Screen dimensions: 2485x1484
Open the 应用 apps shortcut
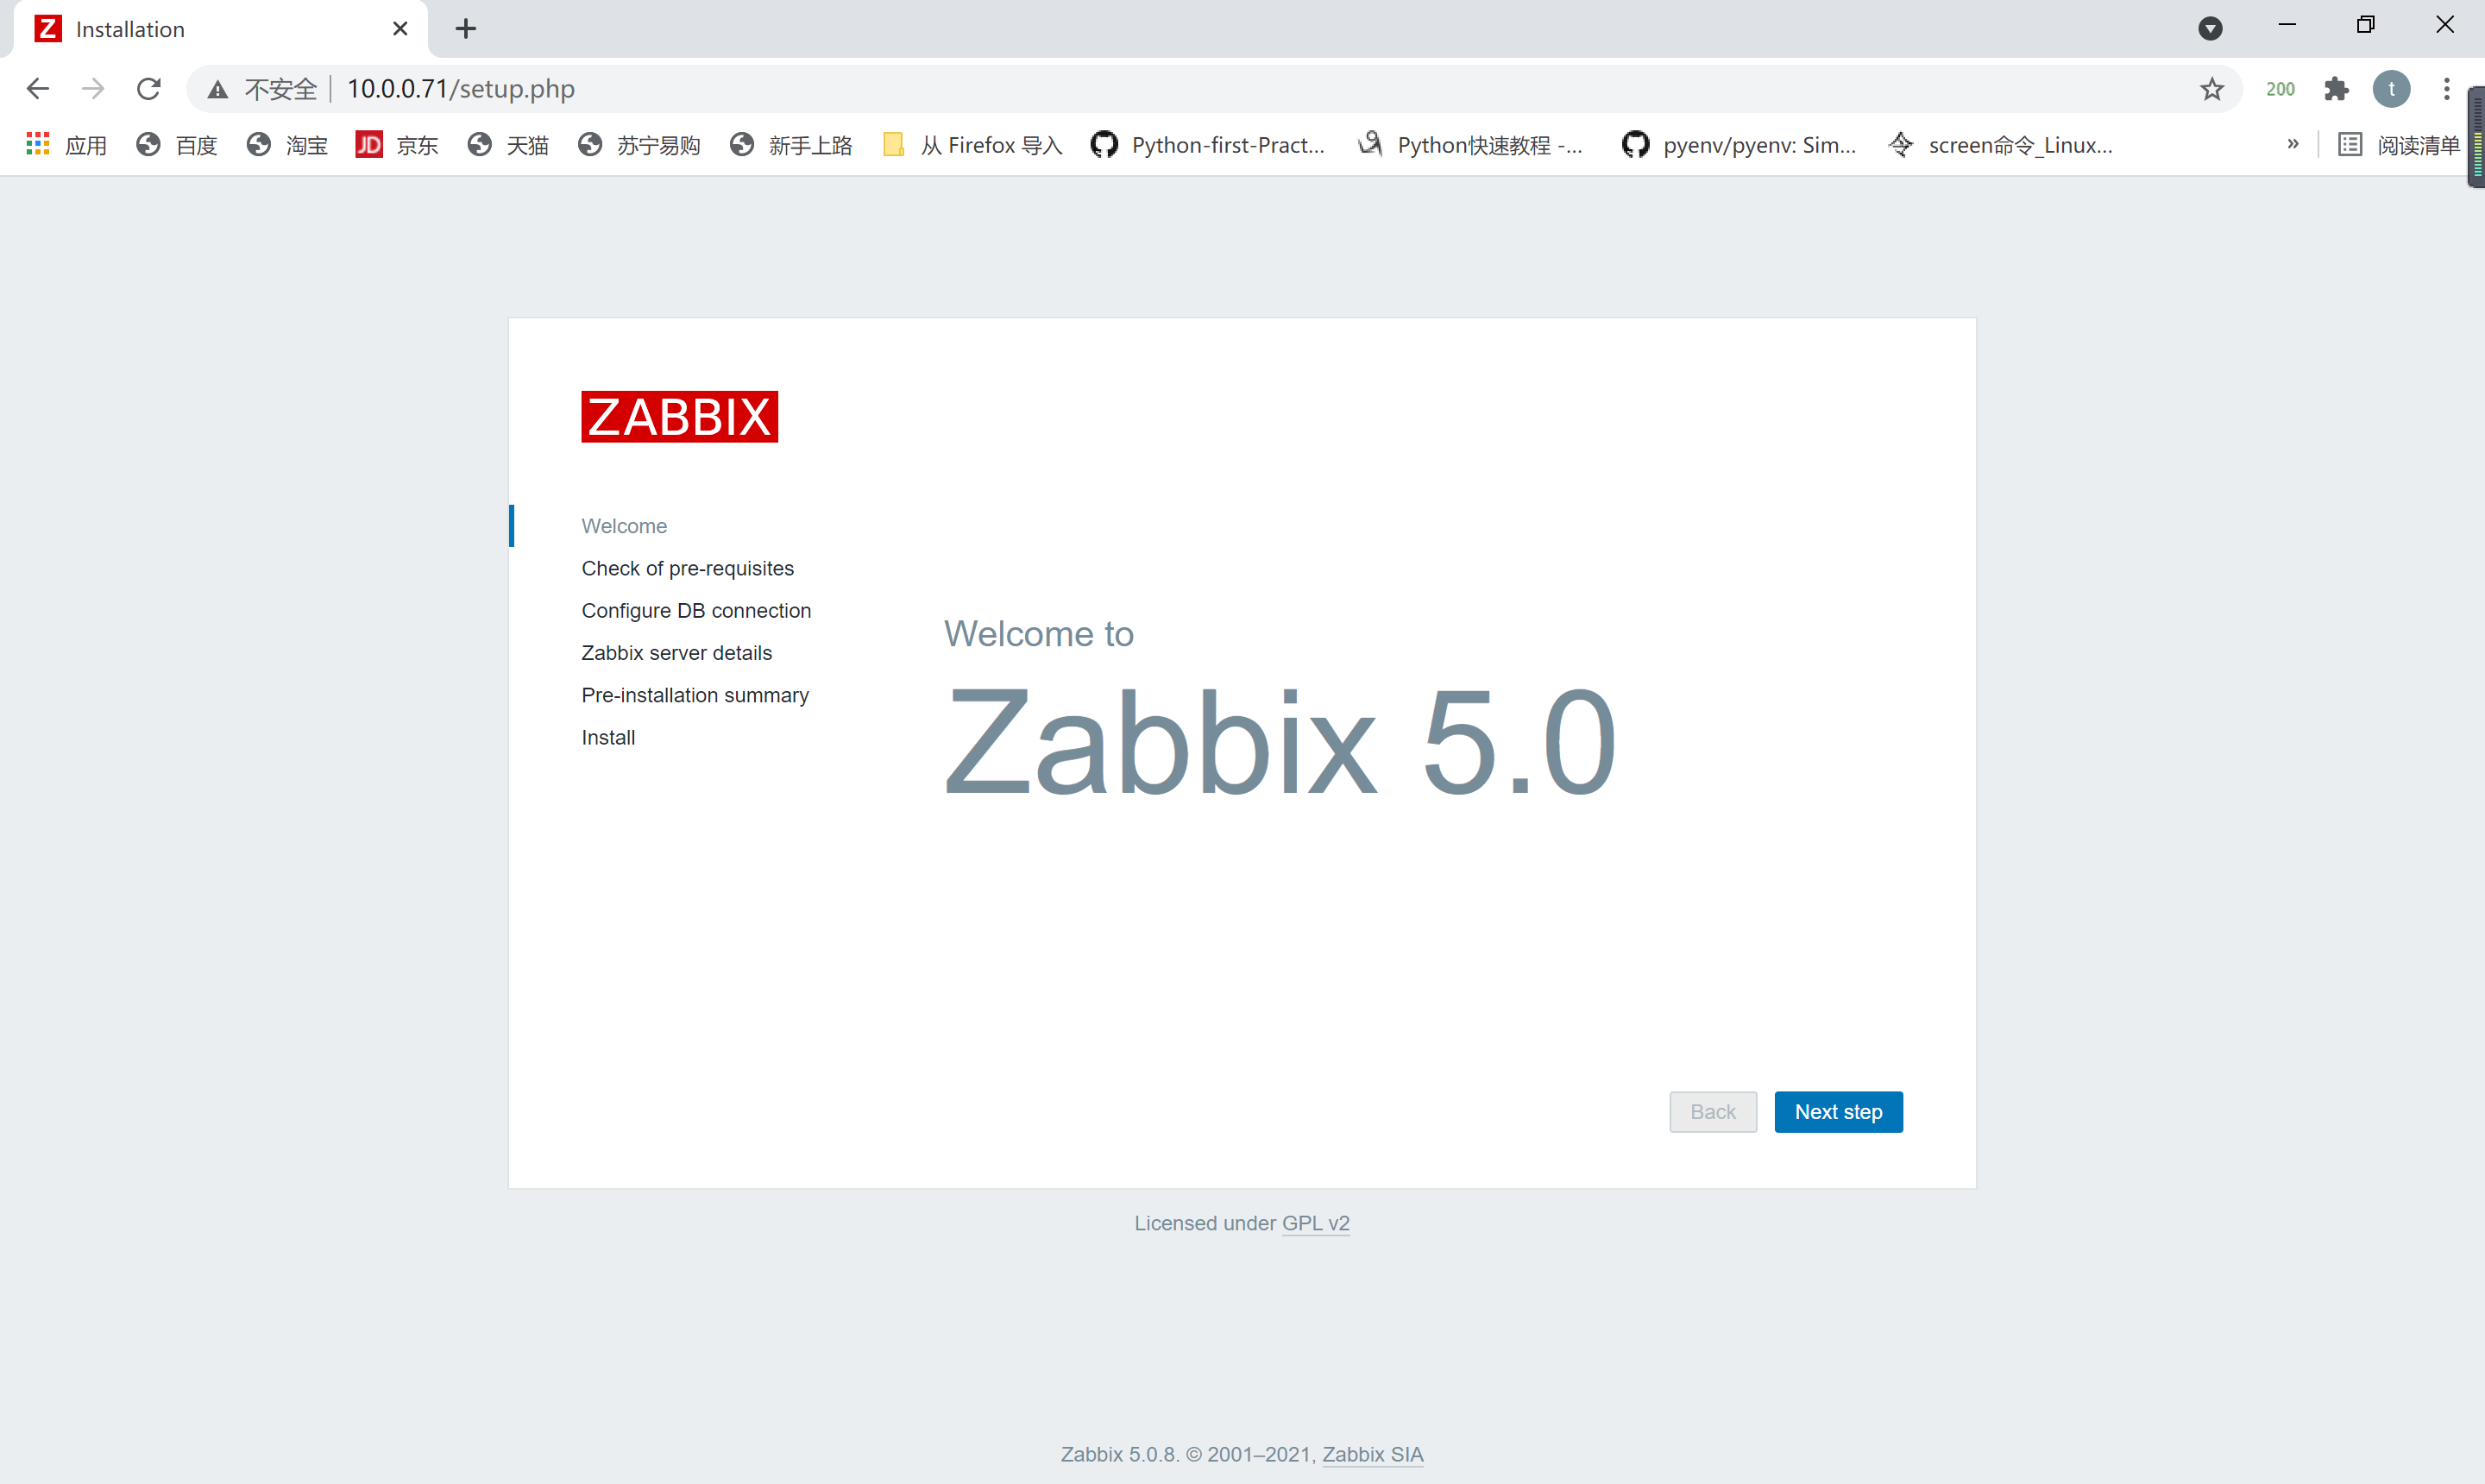(x=66, y=145)
